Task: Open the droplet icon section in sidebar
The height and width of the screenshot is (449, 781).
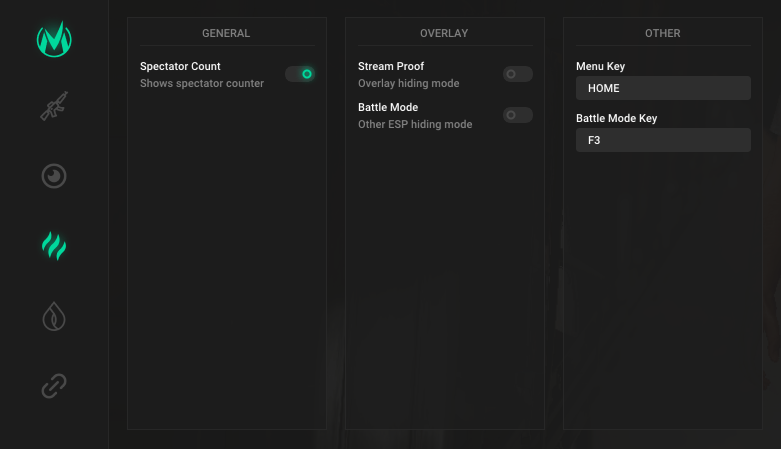Action: pos(54,316)
